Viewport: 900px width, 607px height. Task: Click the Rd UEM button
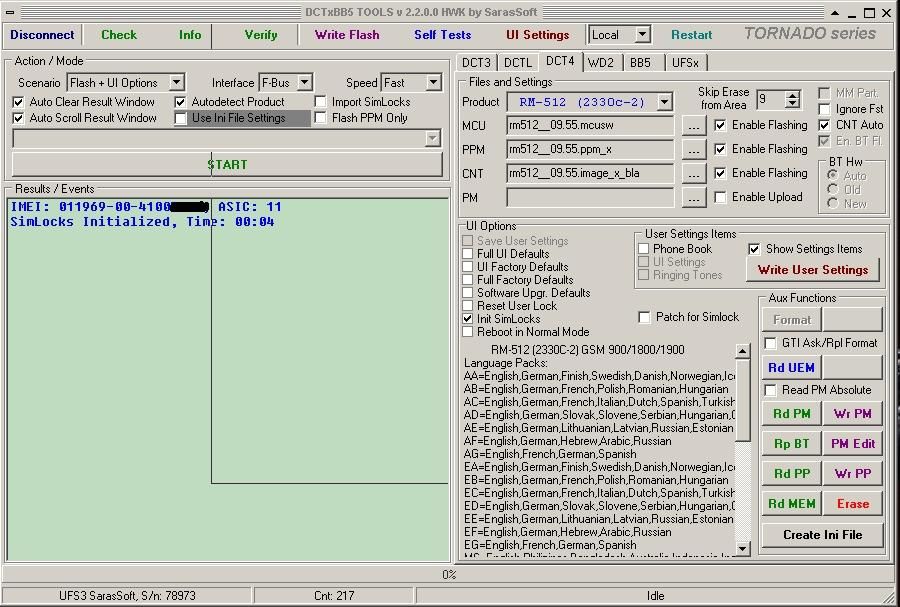point(791,368)
